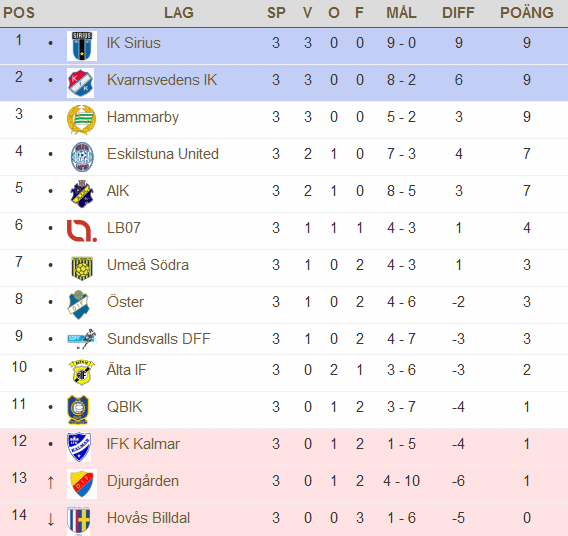Click the Djurgården shield crest
The width and height of the screenshot is (568, 536).
[x=82, y=484]
